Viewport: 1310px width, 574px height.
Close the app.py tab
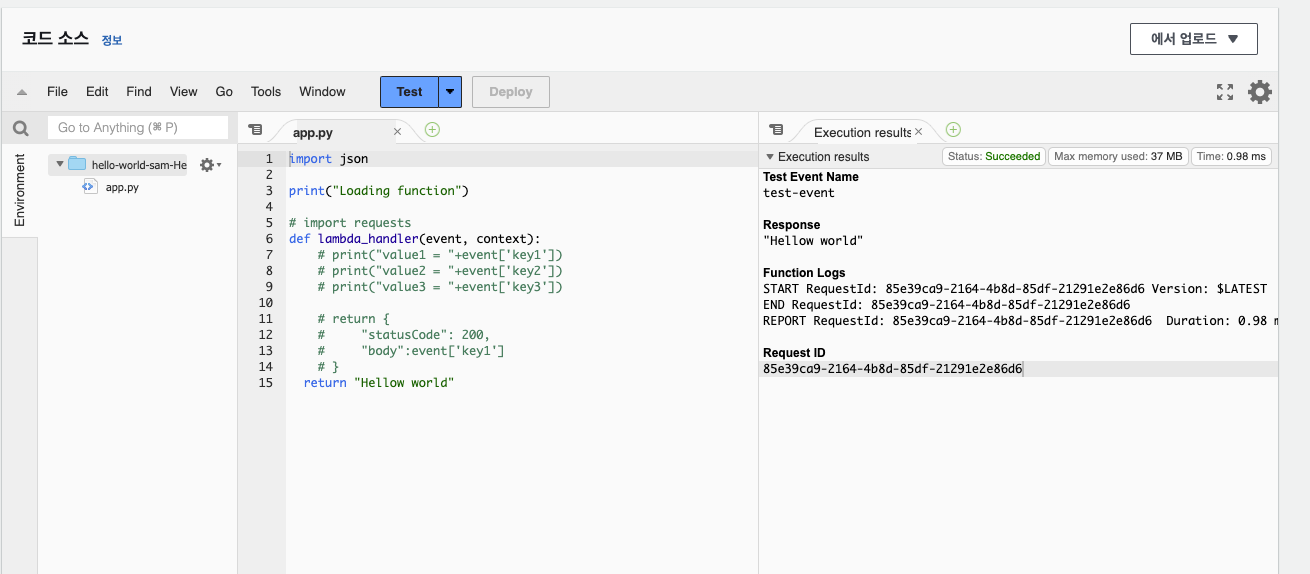pyautogui.click(x=397, y=131)
